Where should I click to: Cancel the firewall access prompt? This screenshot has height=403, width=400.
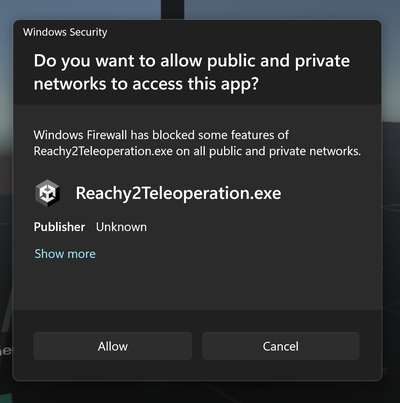pyautogui.click(x=281, y=346)
